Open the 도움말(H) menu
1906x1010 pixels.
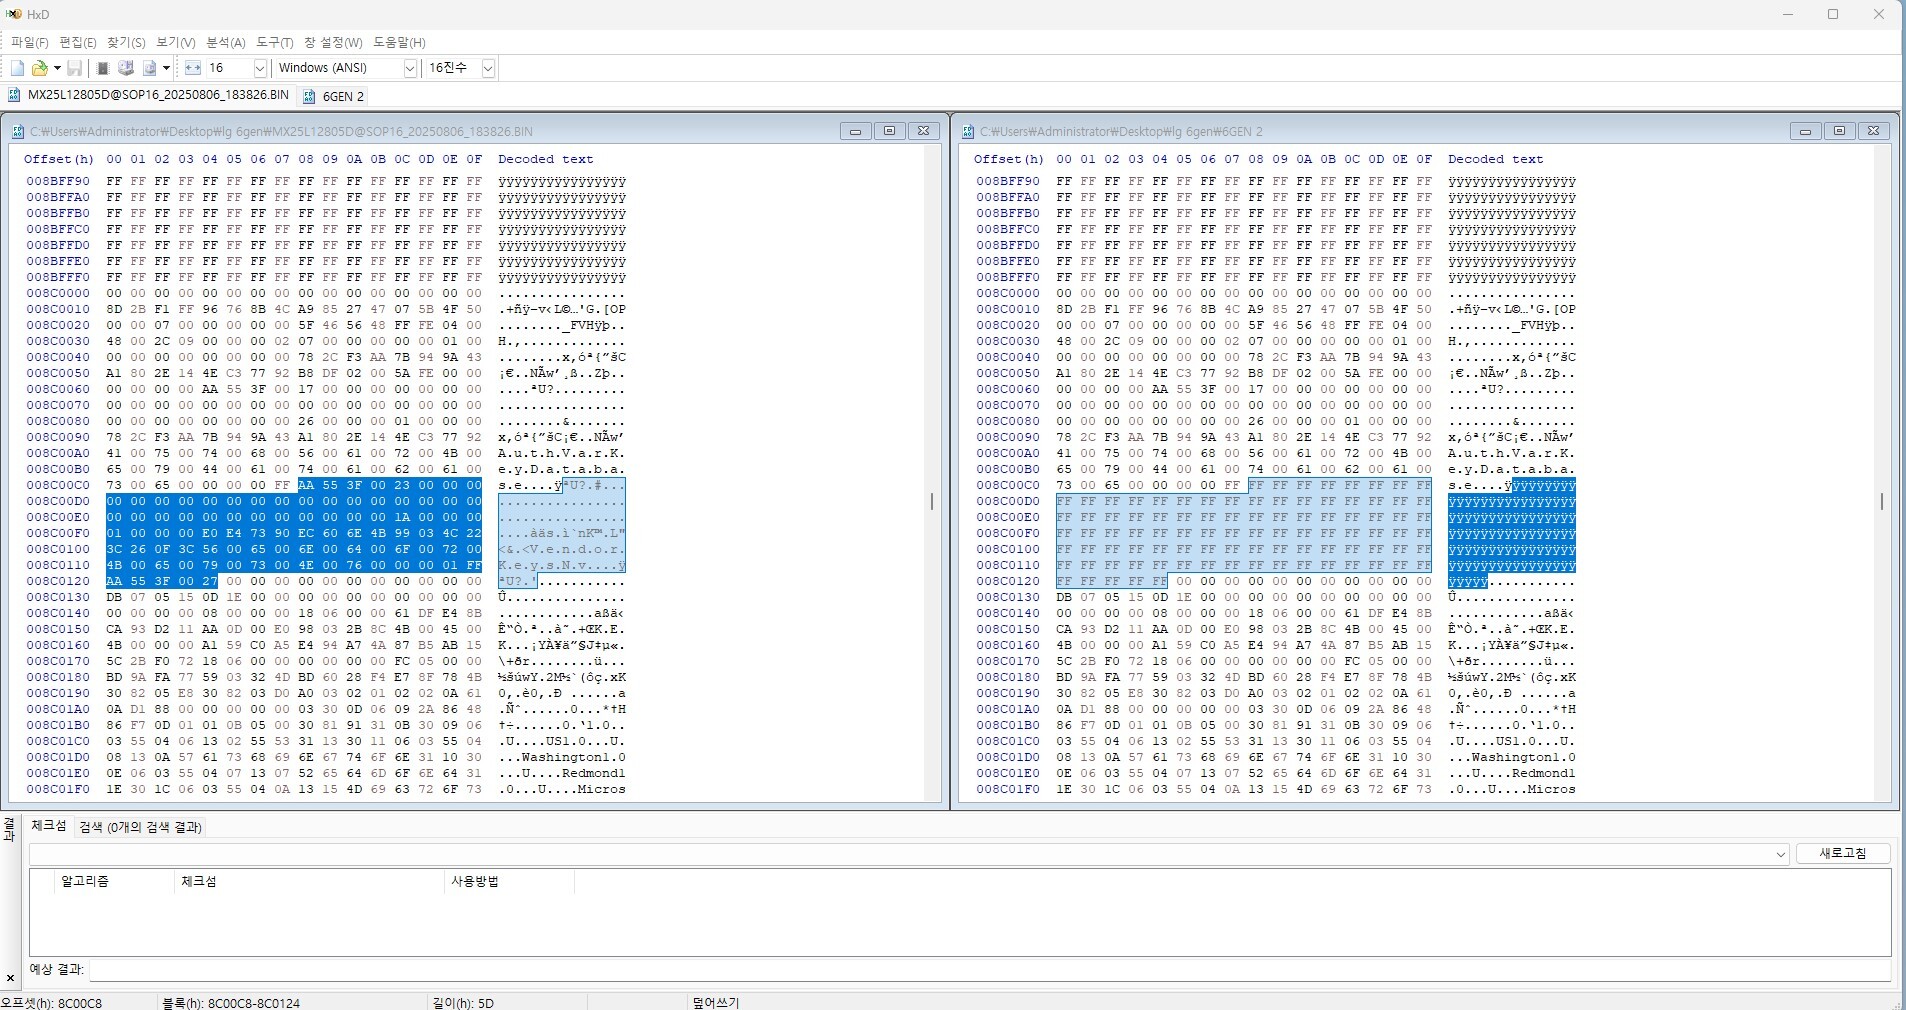(x=399, y=42)
